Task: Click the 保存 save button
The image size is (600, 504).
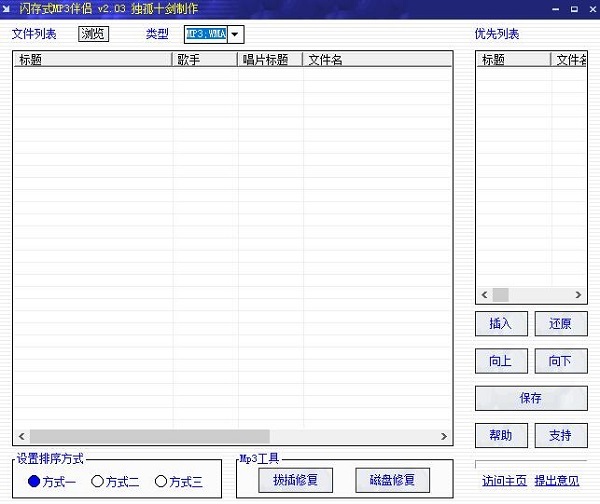Action: tap(531, 398)
